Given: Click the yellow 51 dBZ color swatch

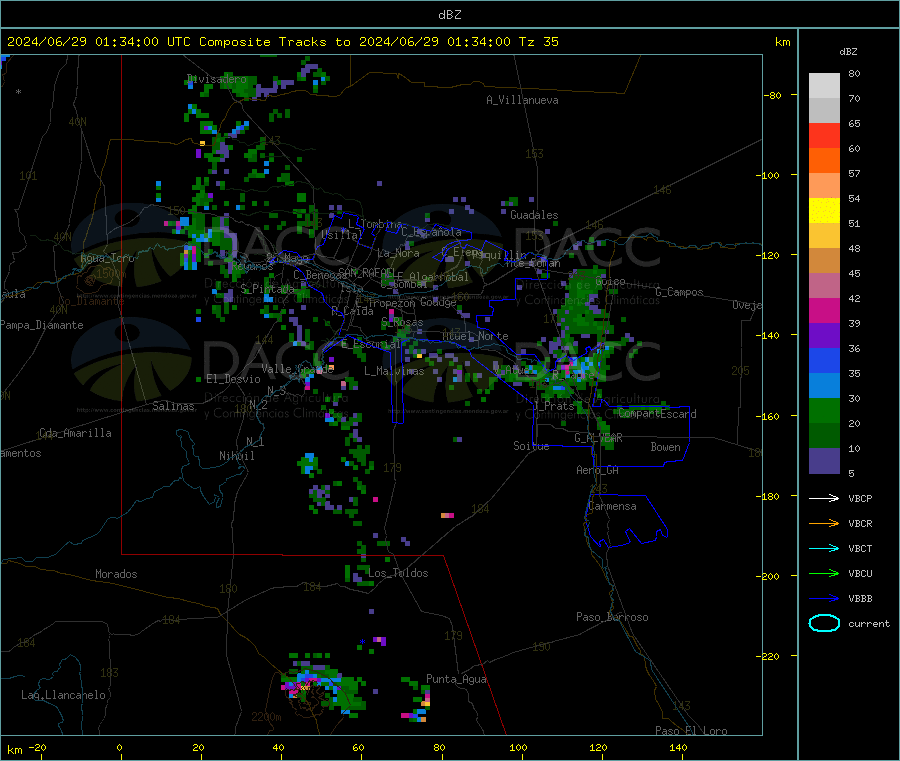Looking at the screenshot, I should pos(824,211).
